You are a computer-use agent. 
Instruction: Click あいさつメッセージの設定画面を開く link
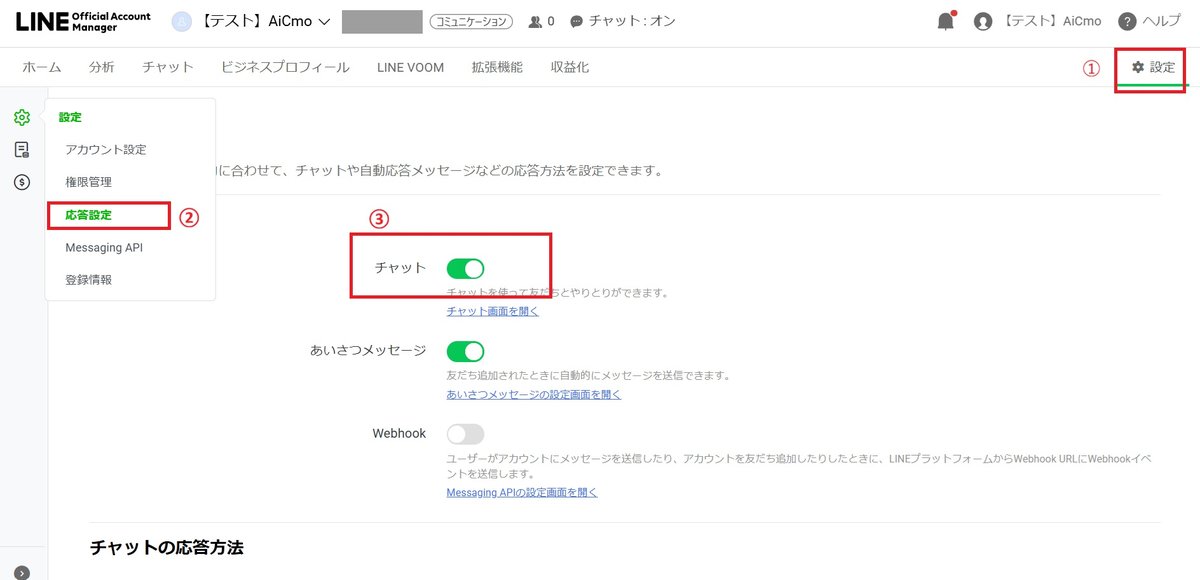pos(533,394)
